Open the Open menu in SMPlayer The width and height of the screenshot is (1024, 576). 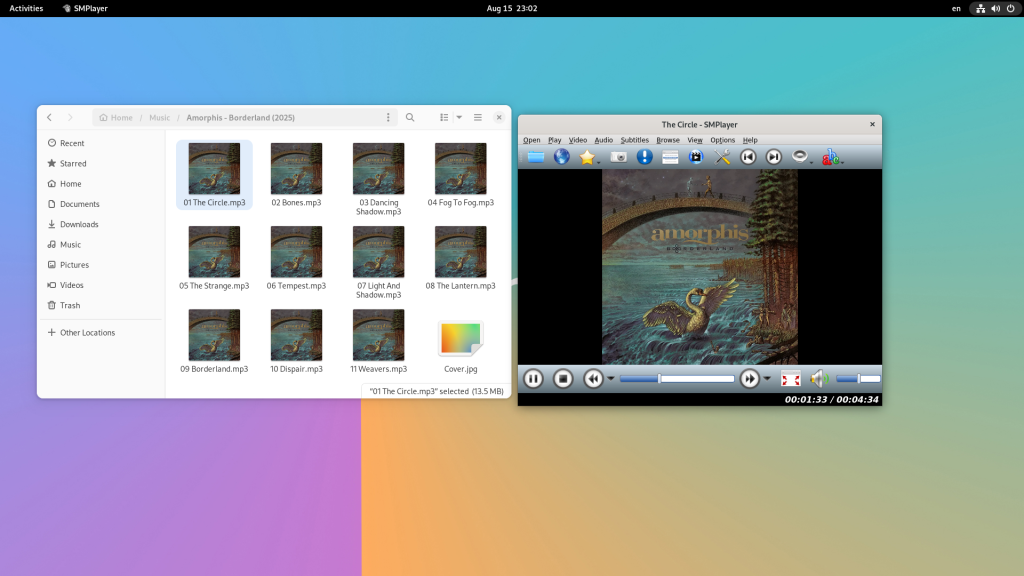pyautogui.click(x=532, y=140)
